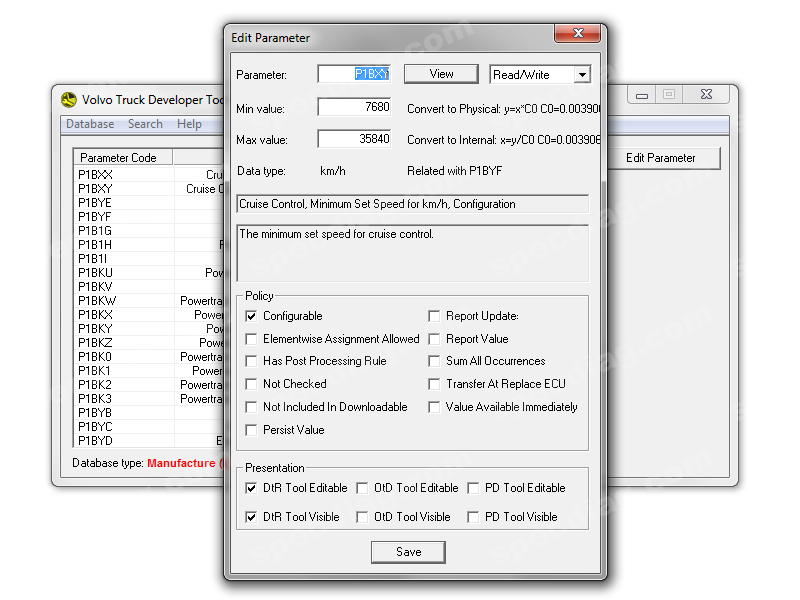Select row P1B1H in parameter list
The width and height of the screenshot is (800, 600).
[149, 245]
